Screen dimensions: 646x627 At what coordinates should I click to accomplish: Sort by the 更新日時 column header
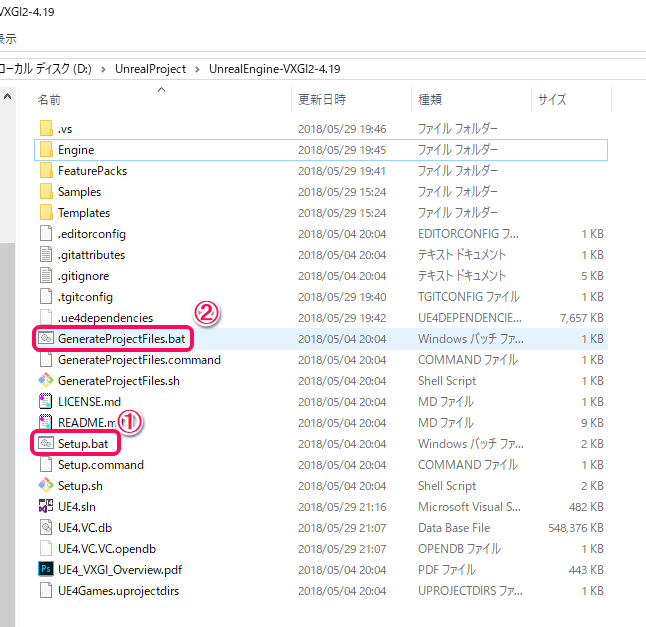click(322, 100)
